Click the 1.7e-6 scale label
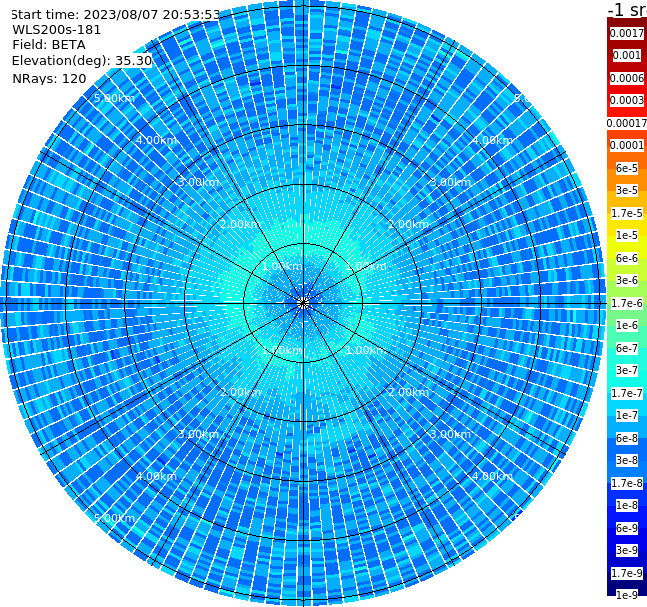This screenshot has height=607, width=647. pyautogui.click(x=627, y=303)
